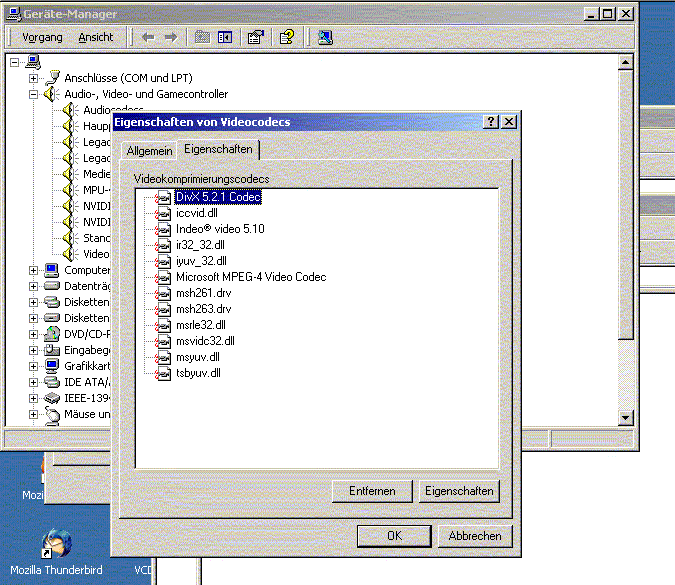Click the folder view toolbar icon

pyautogui.click(x=202, y=37)
